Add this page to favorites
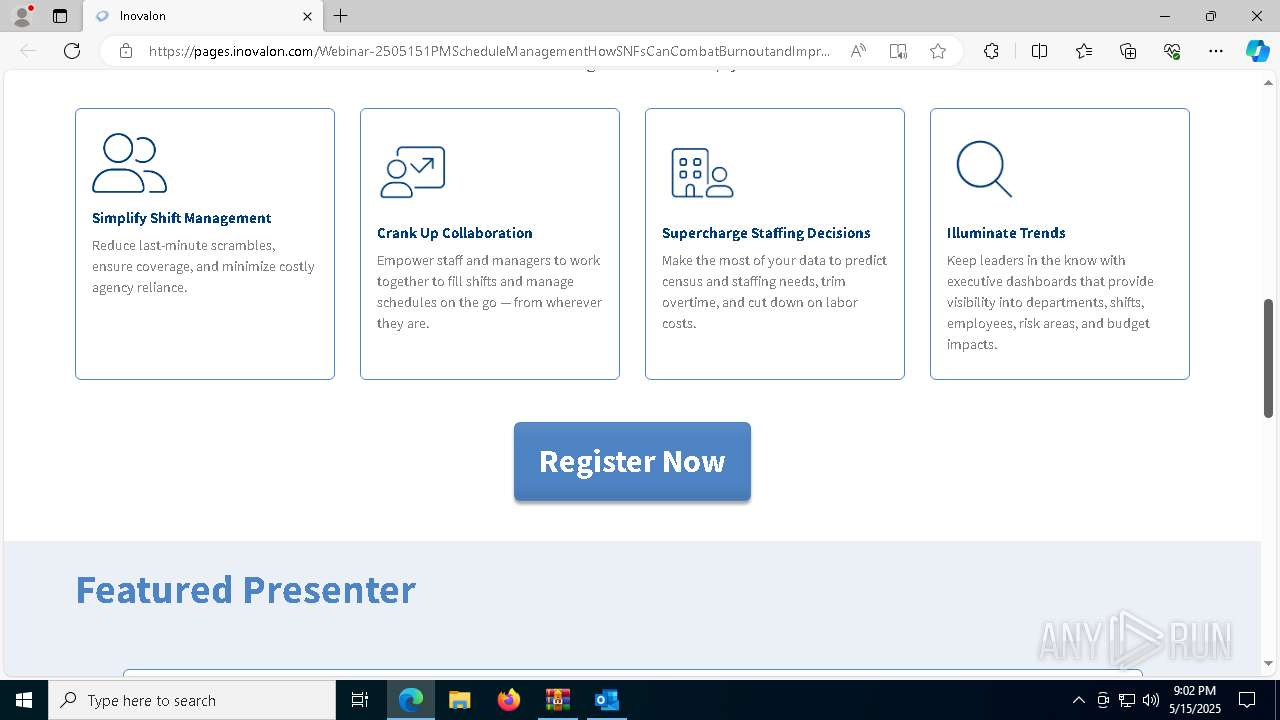1280x720 pixels. coord(938,51)
